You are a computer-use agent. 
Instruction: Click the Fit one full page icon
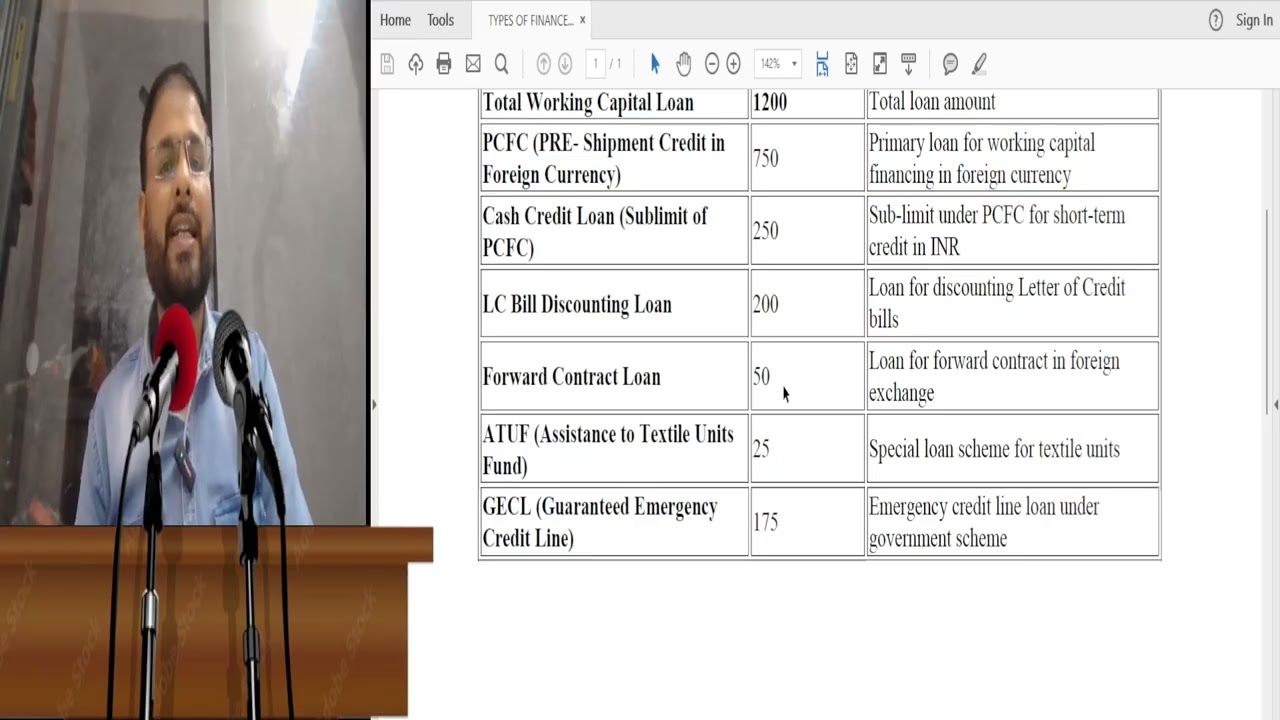click(851, 64)
